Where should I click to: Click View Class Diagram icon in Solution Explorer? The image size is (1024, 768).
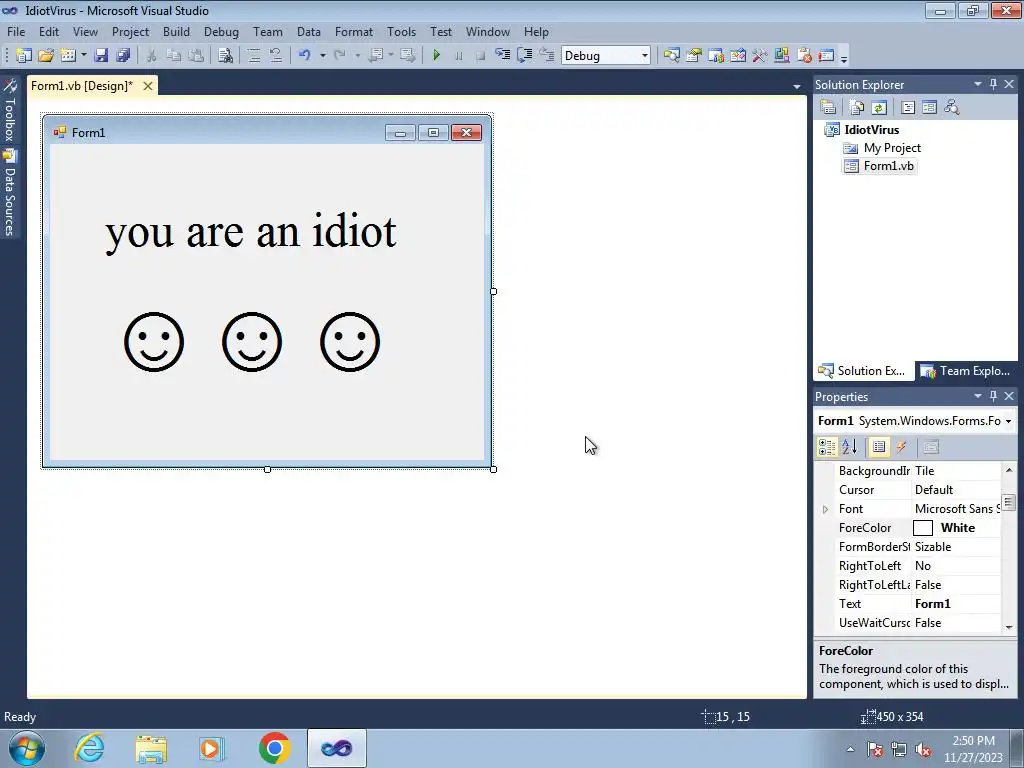point(952,107)
